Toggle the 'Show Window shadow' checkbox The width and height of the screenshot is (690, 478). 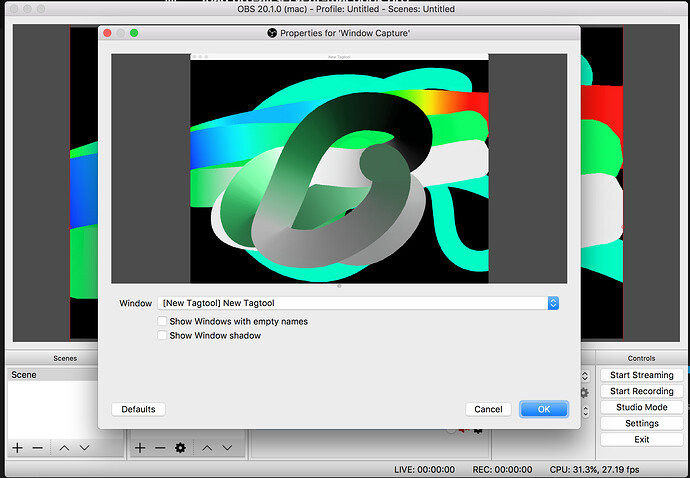(162, 336)
